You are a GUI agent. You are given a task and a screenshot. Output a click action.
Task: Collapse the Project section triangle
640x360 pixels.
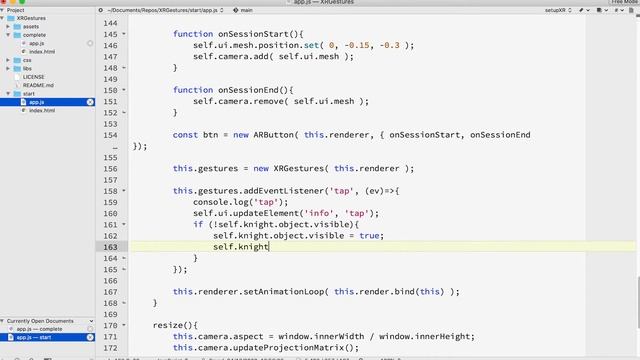click(2, 10)
